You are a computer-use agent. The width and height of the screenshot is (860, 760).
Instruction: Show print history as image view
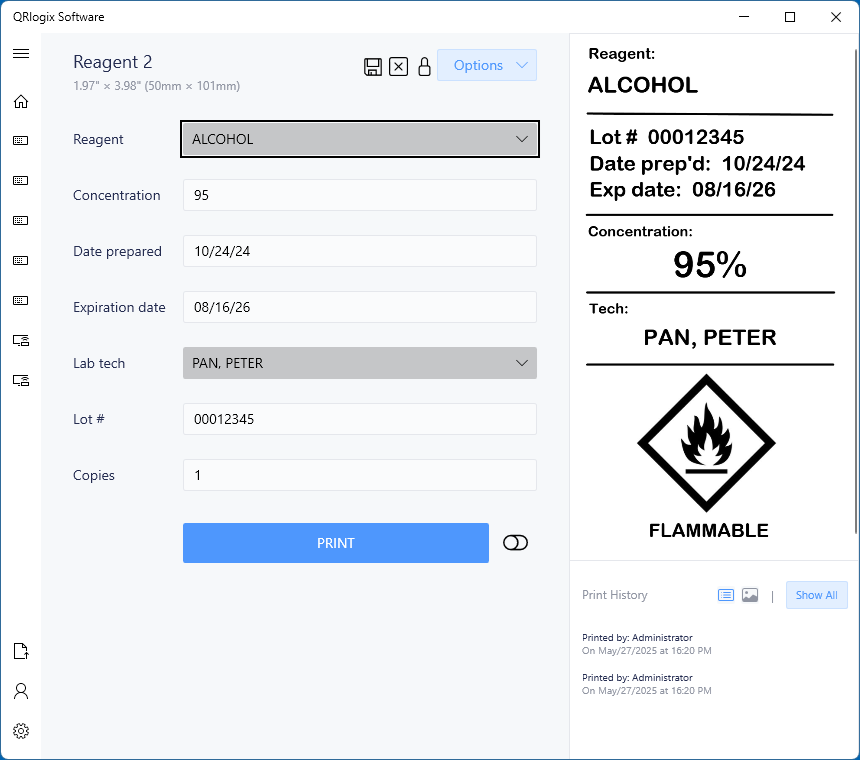[x=750, y=595]
